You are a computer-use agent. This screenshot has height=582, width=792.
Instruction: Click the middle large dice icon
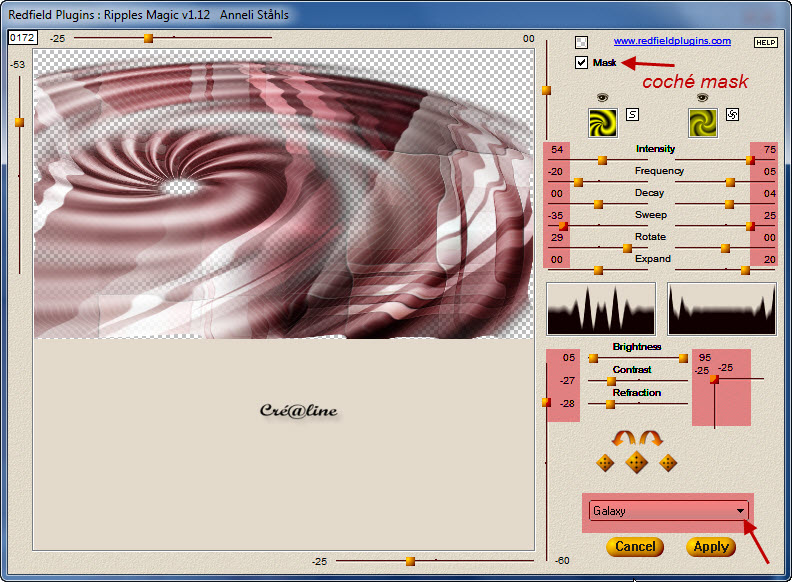coord(636,463)
